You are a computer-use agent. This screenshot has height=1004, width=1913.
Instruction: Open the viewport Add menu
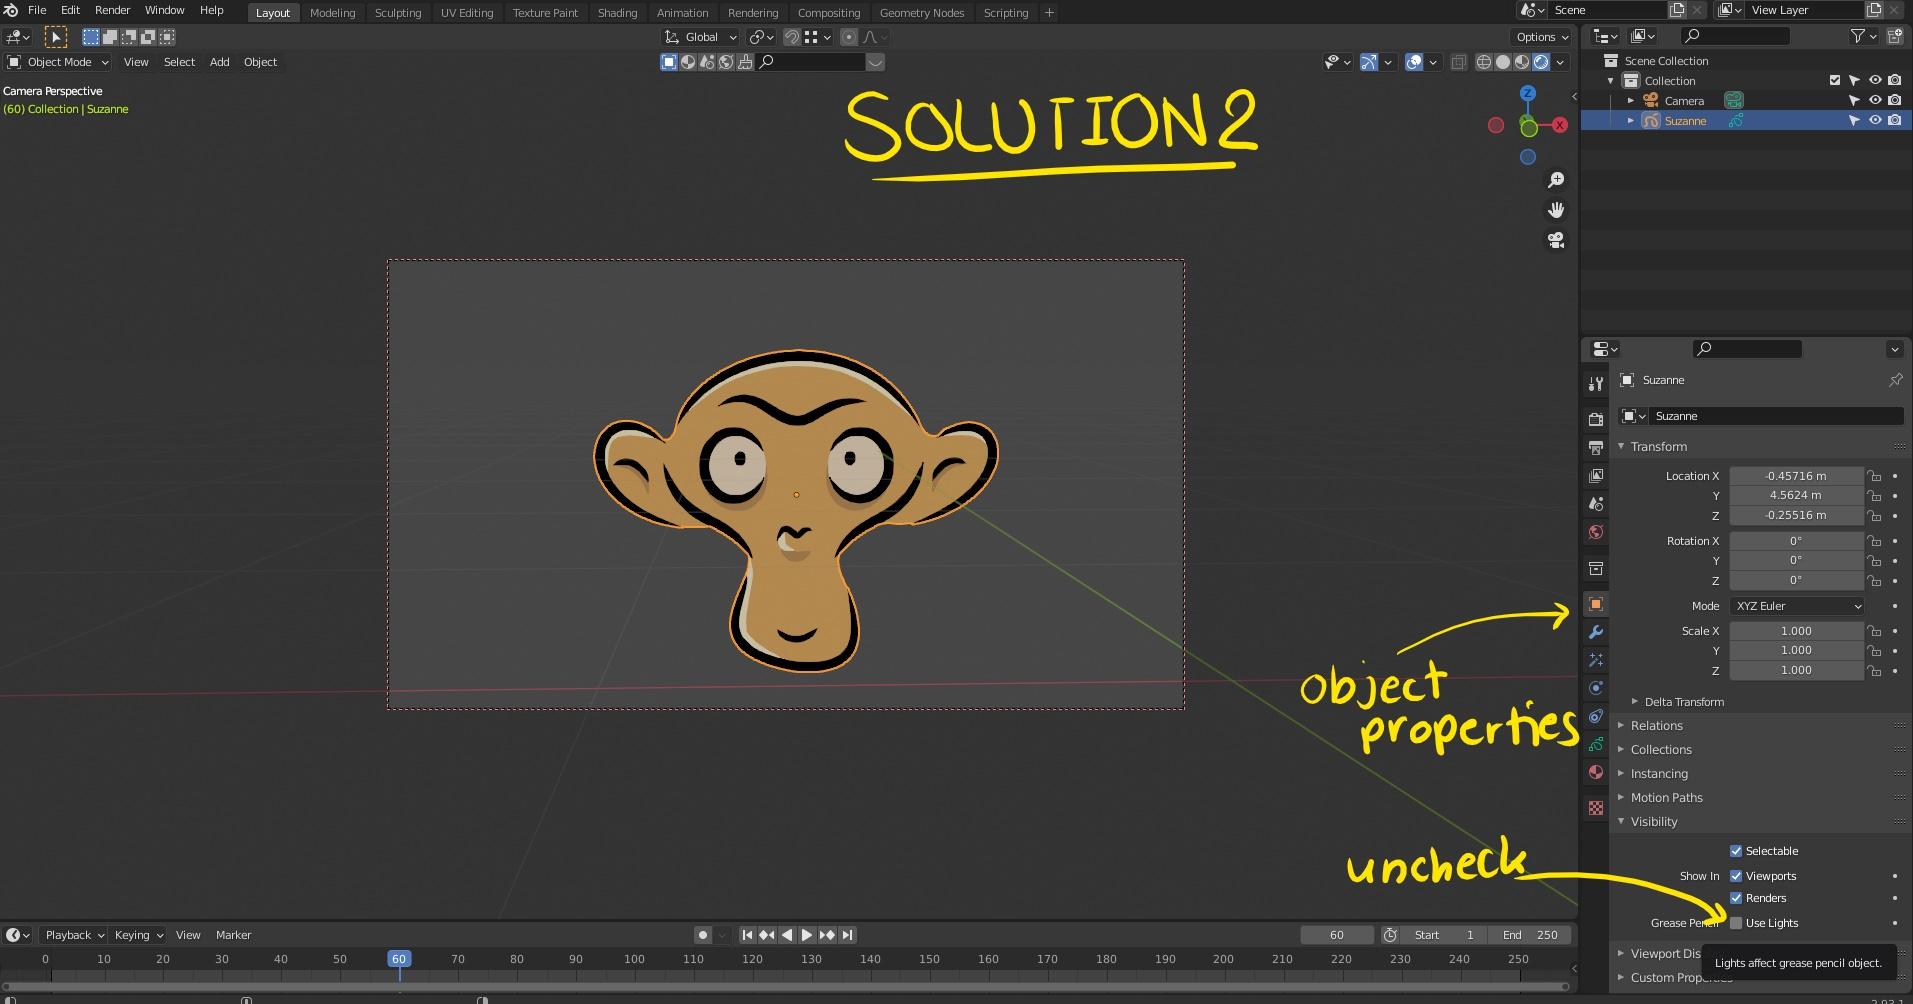[x=219, y=62]
